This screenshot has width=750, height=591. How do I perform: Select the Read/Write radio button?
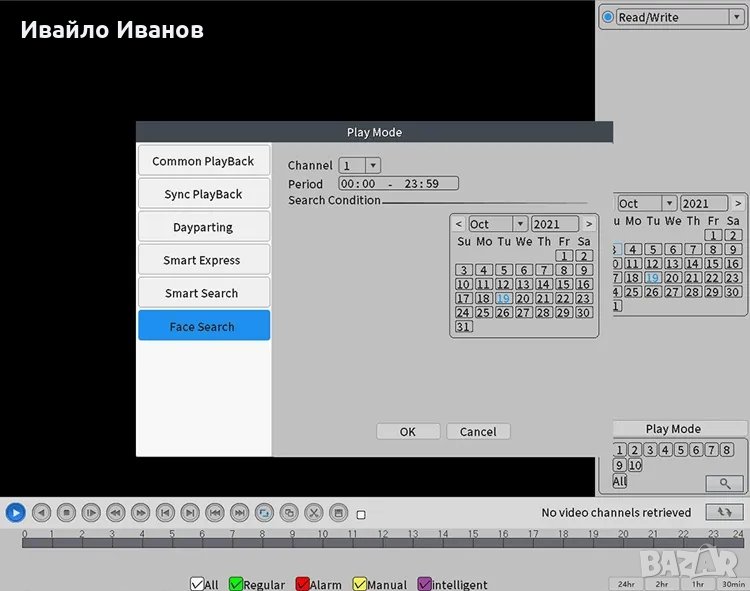click(x=608, y=17)
